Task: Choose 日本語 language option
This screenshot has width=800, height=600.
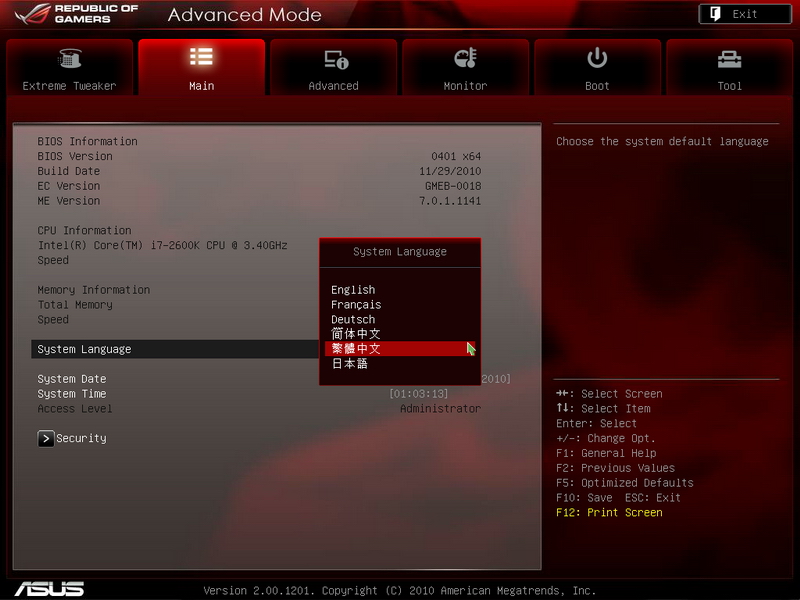Action: (349, 364)
